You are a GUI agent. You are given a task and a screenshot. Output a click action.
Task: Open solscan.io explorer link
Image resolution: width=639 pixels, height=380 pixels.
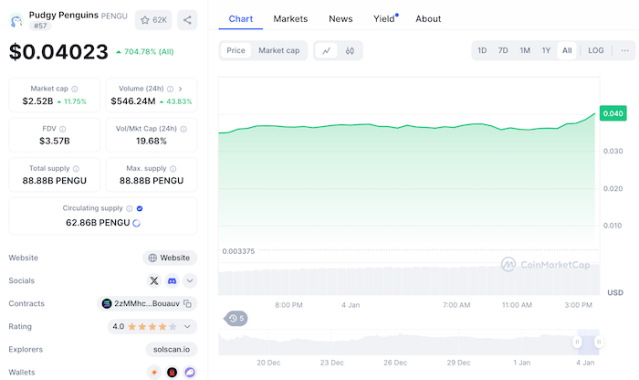tap(172, 349)
